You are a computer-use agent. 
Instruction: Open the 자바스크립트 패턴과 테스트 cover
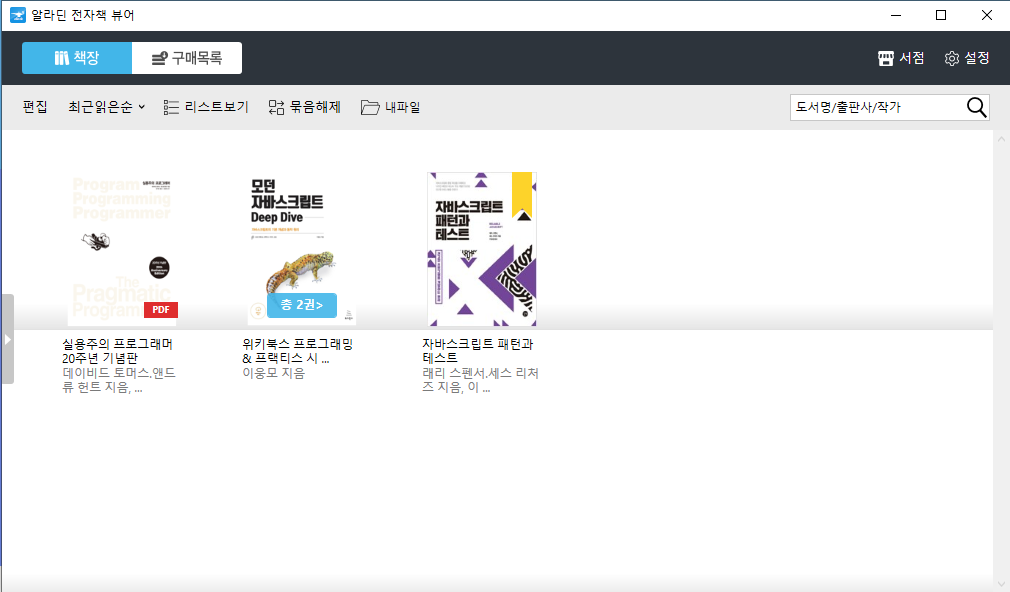[482, 249]
